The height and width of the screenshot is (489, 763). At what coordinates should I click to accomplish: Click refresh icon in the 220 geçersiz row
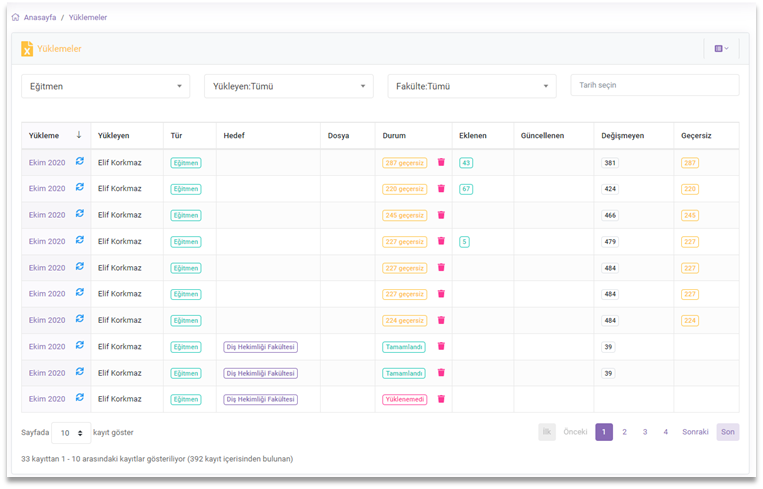(80, 187)
